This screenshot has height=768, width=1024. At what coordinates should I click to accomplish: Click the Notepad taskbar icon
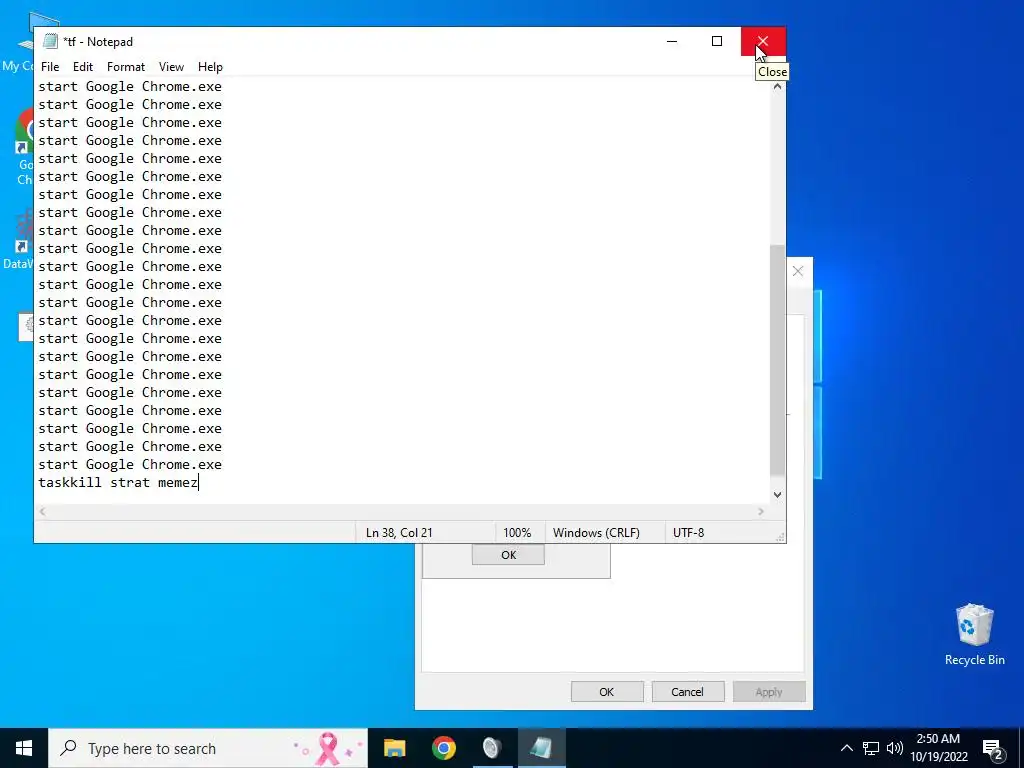point(541,748)
